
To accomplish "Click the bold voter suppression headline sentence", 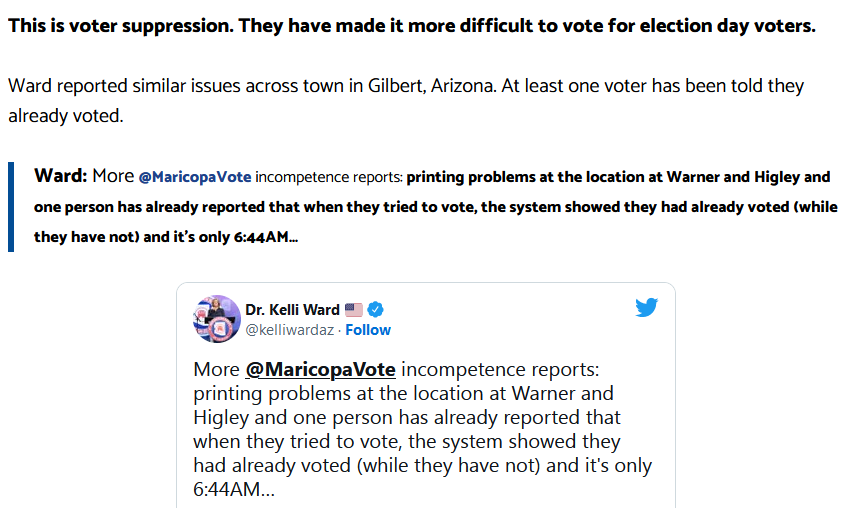I will 412,25.
